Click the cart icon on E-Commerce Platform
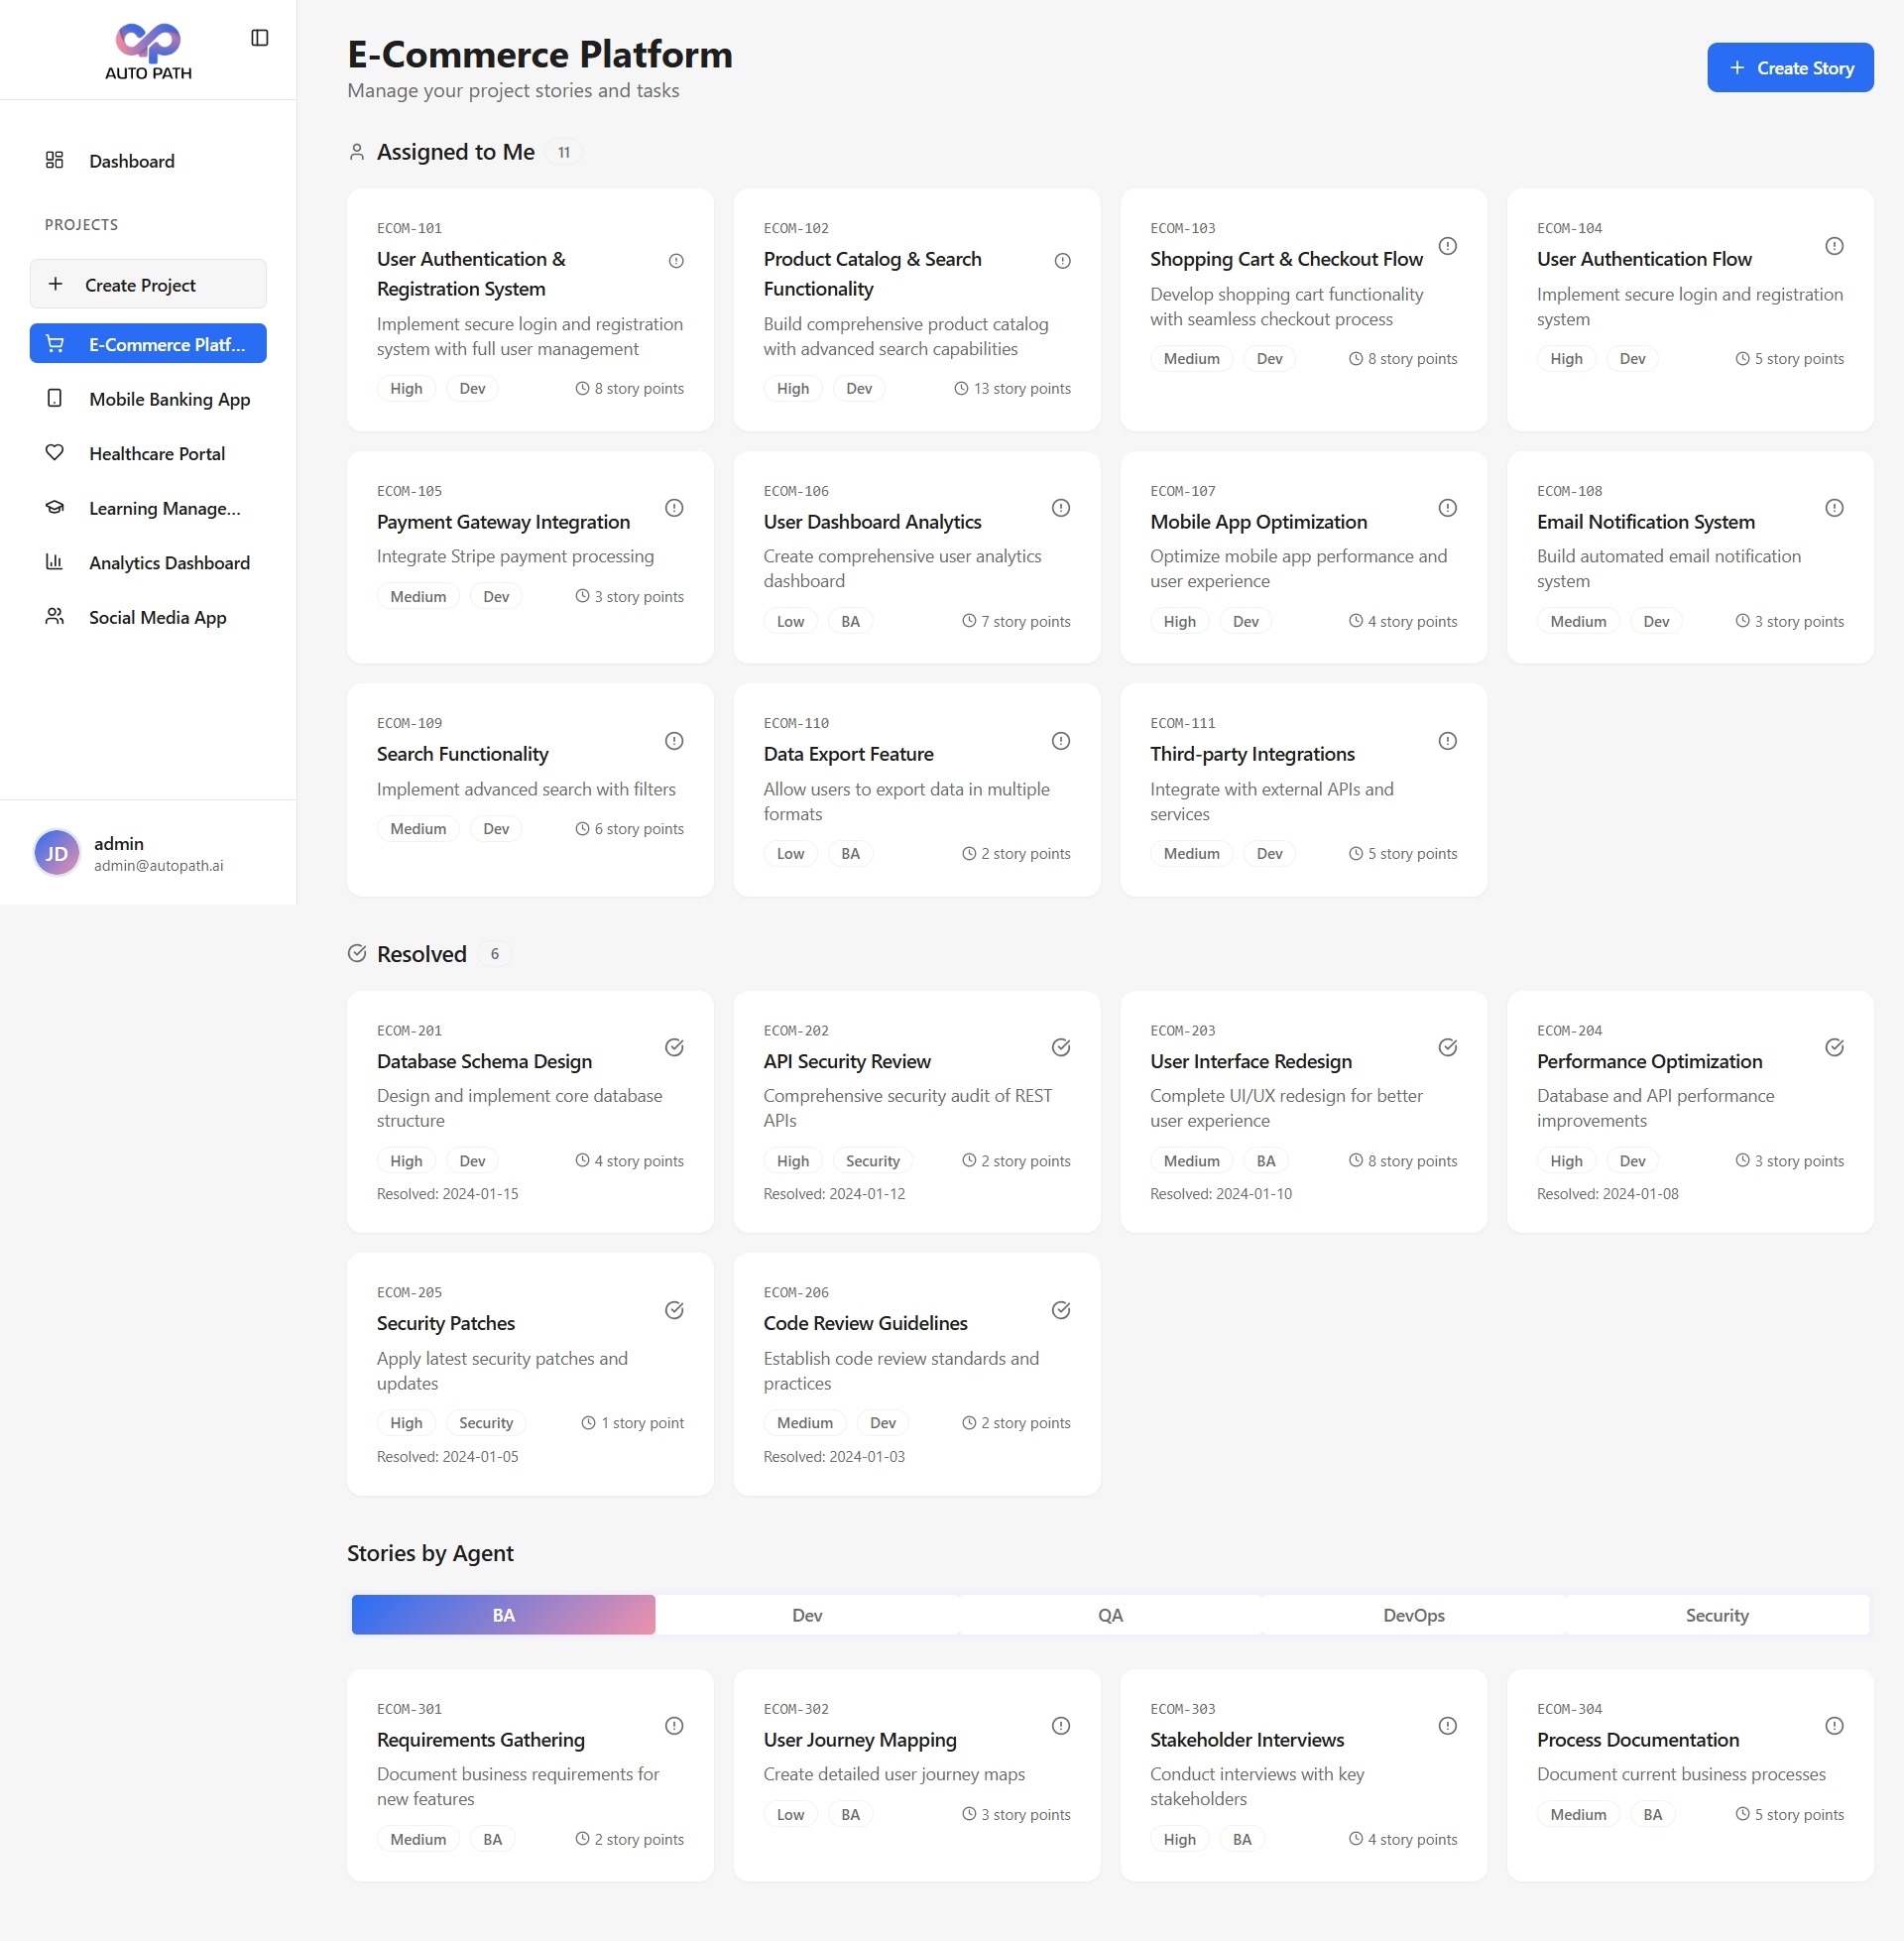Screen dimensions: 1904x1941 pos(55,343)
